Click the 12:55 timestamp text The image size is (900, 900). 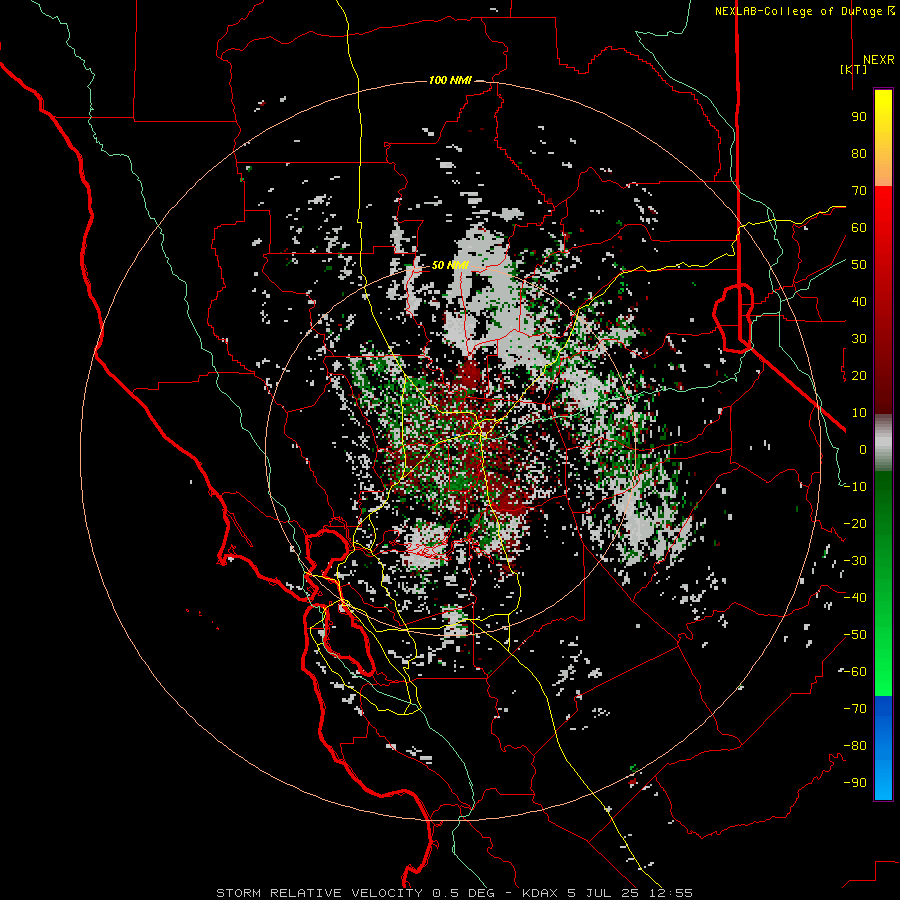point(671,893)
